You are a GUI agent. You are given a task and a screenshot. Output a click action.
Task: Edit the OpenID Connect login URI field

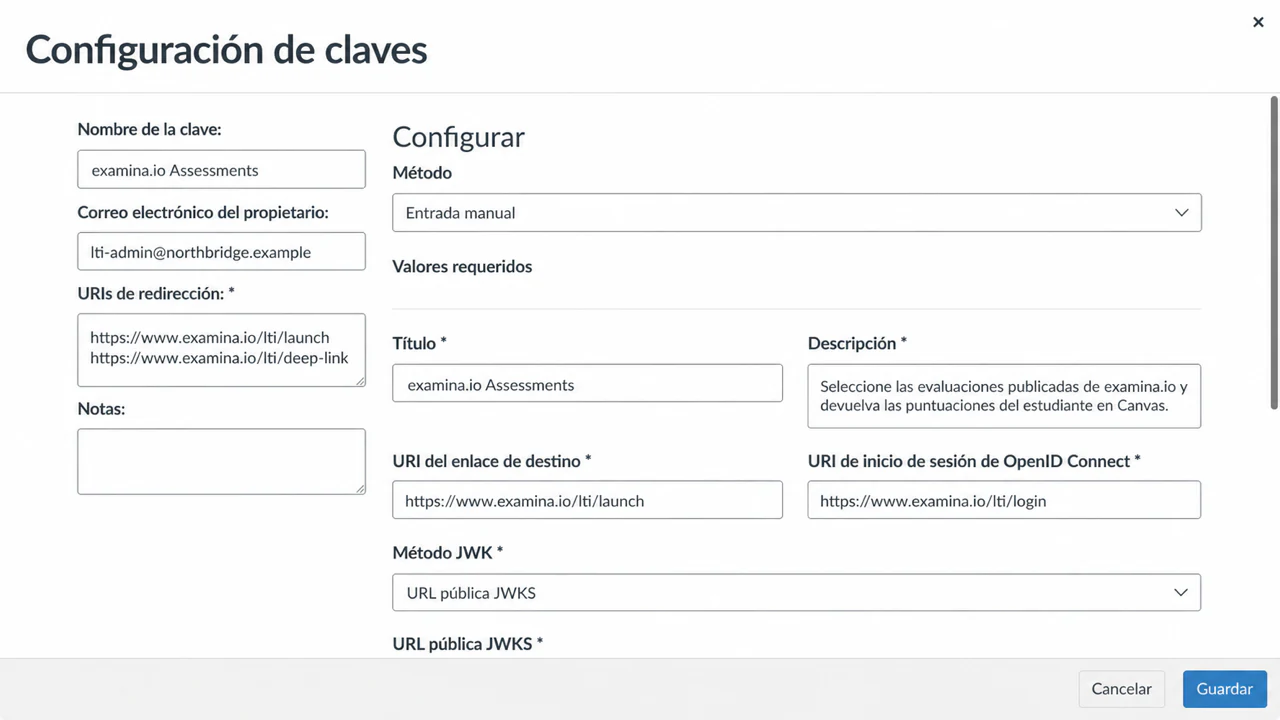pyautogui.click(x=1004, y=500)
